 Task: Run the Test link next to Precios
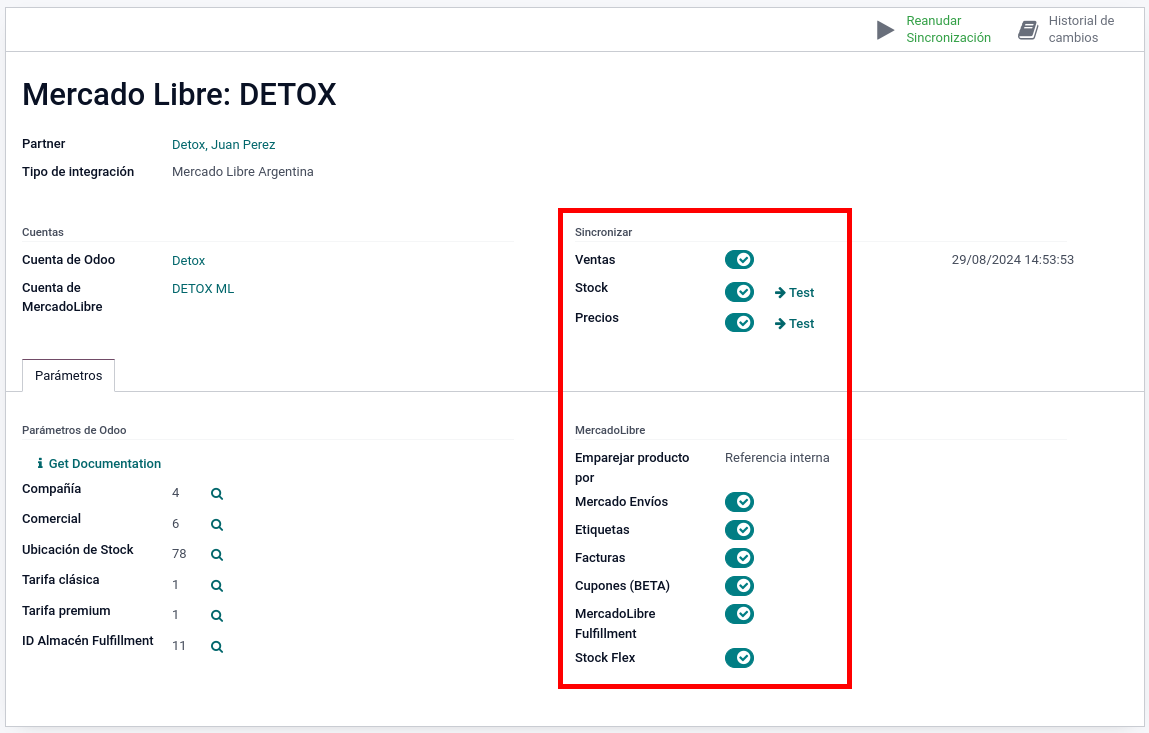794,323
